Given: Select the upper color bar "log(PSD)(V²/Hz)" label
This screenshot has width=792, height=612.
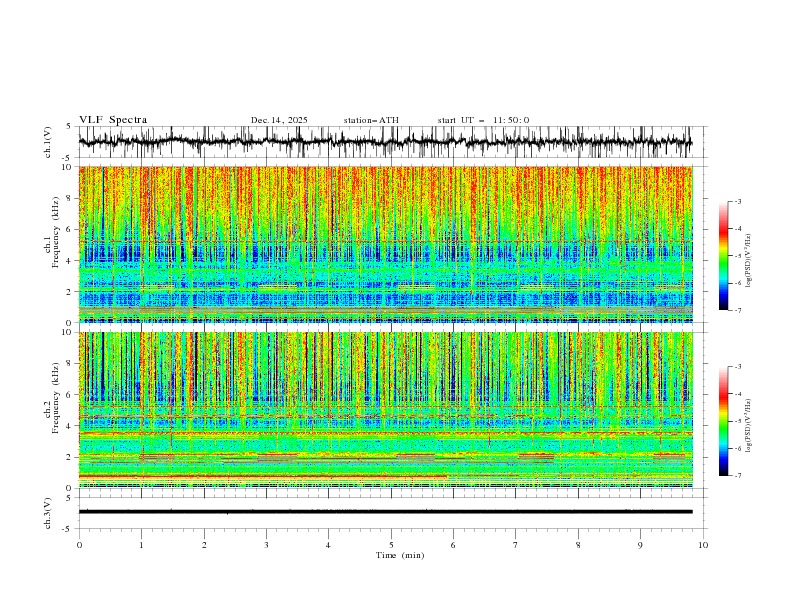Looking at the screenshot, I should point(748,261).
